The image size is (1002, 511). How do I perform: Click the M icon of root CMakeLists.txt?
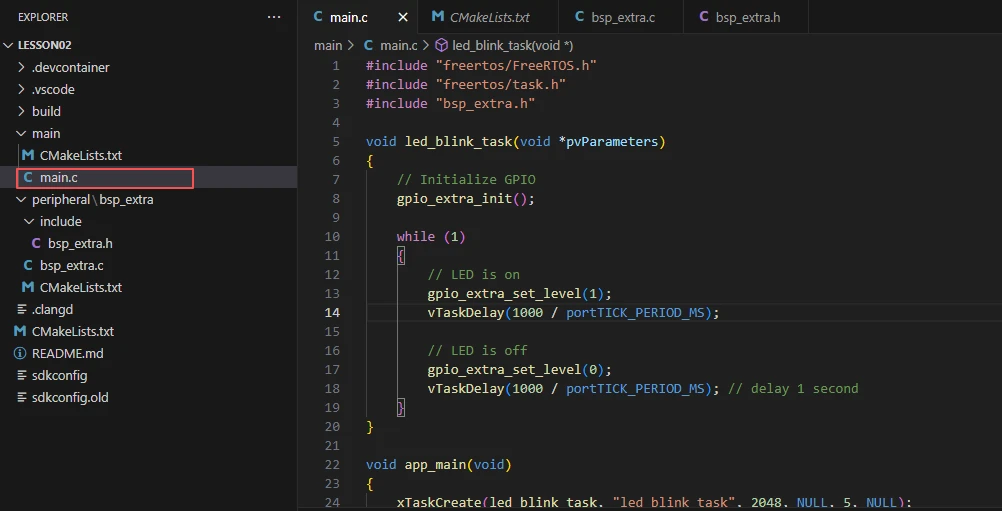point(20,331)
